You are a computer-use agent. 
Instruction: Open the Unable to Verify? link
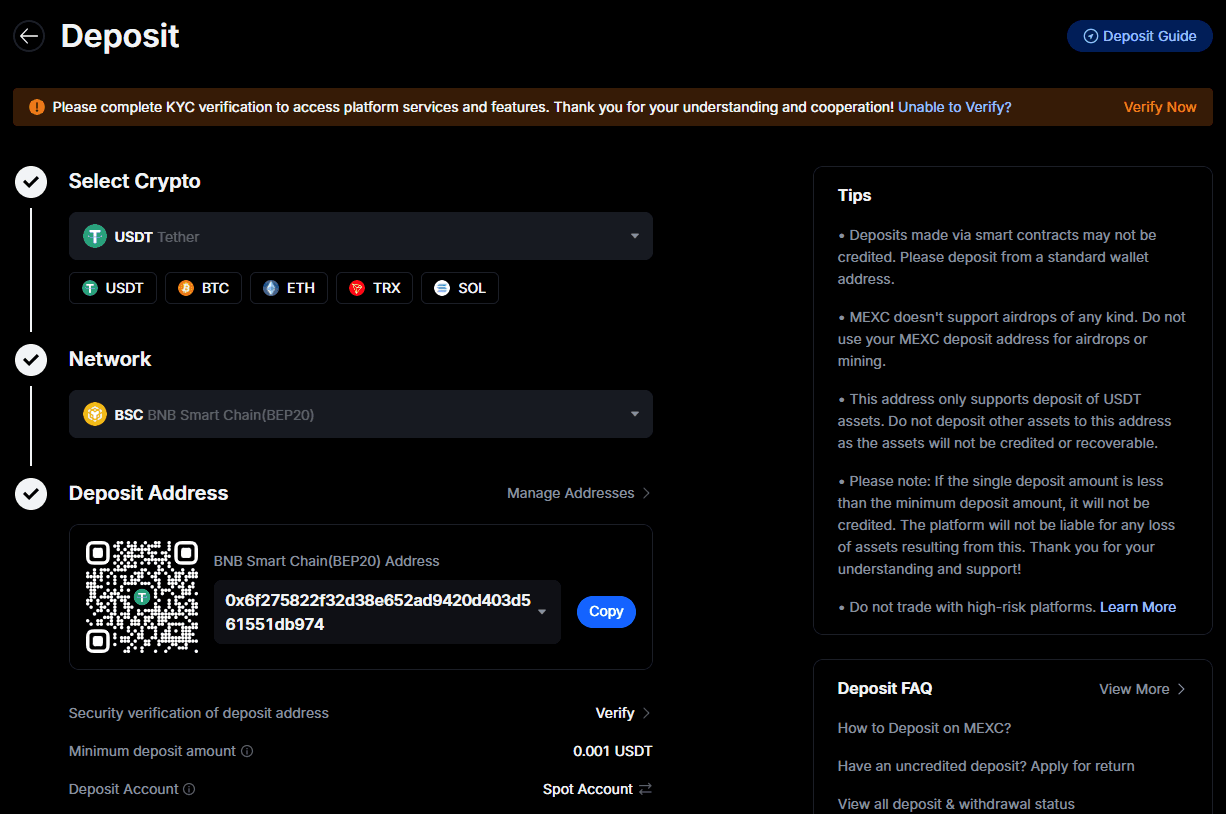[x=954, y=107]
